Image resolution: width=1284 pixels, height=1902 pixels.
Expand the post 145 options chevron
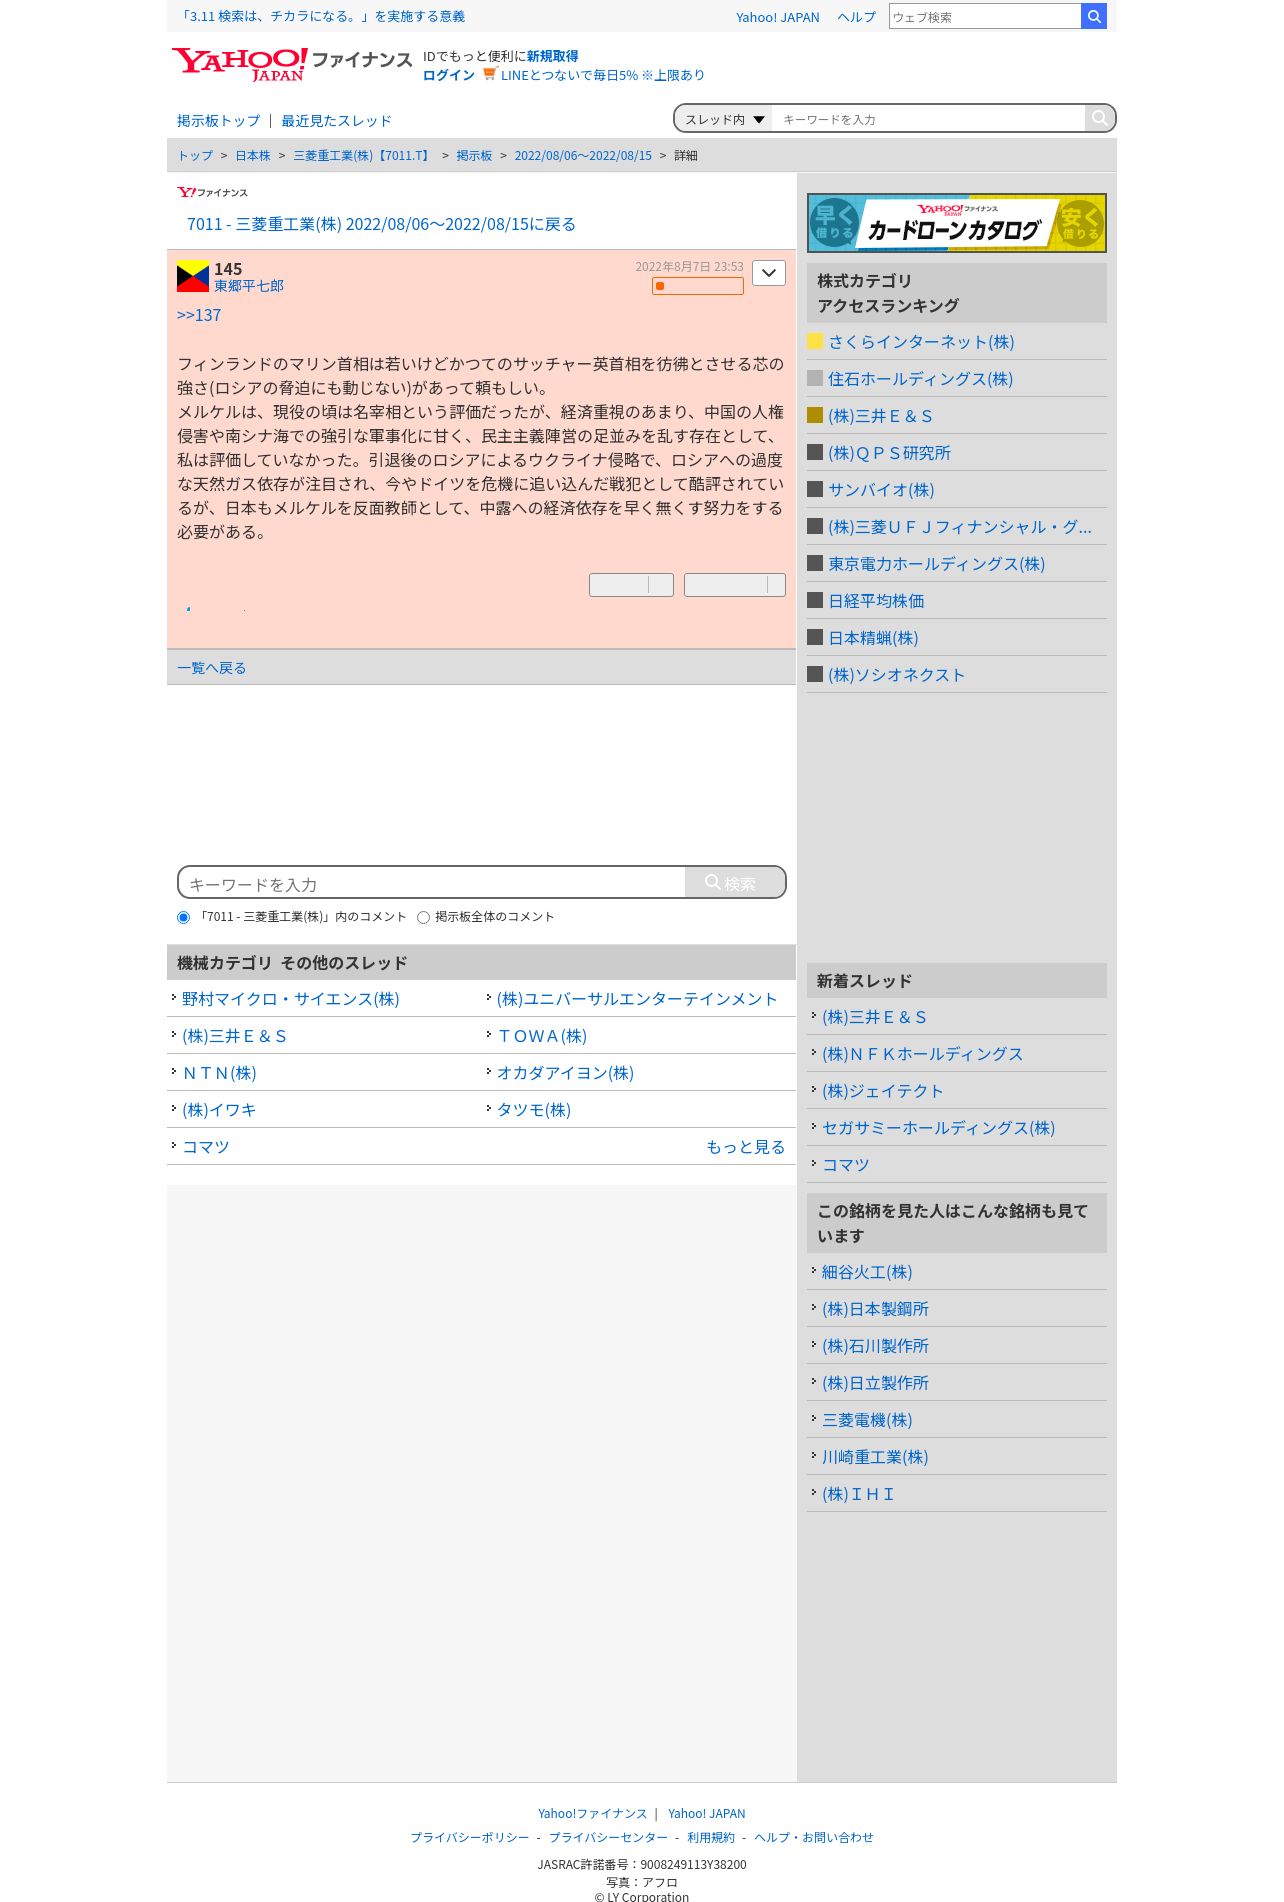(769, 273)
